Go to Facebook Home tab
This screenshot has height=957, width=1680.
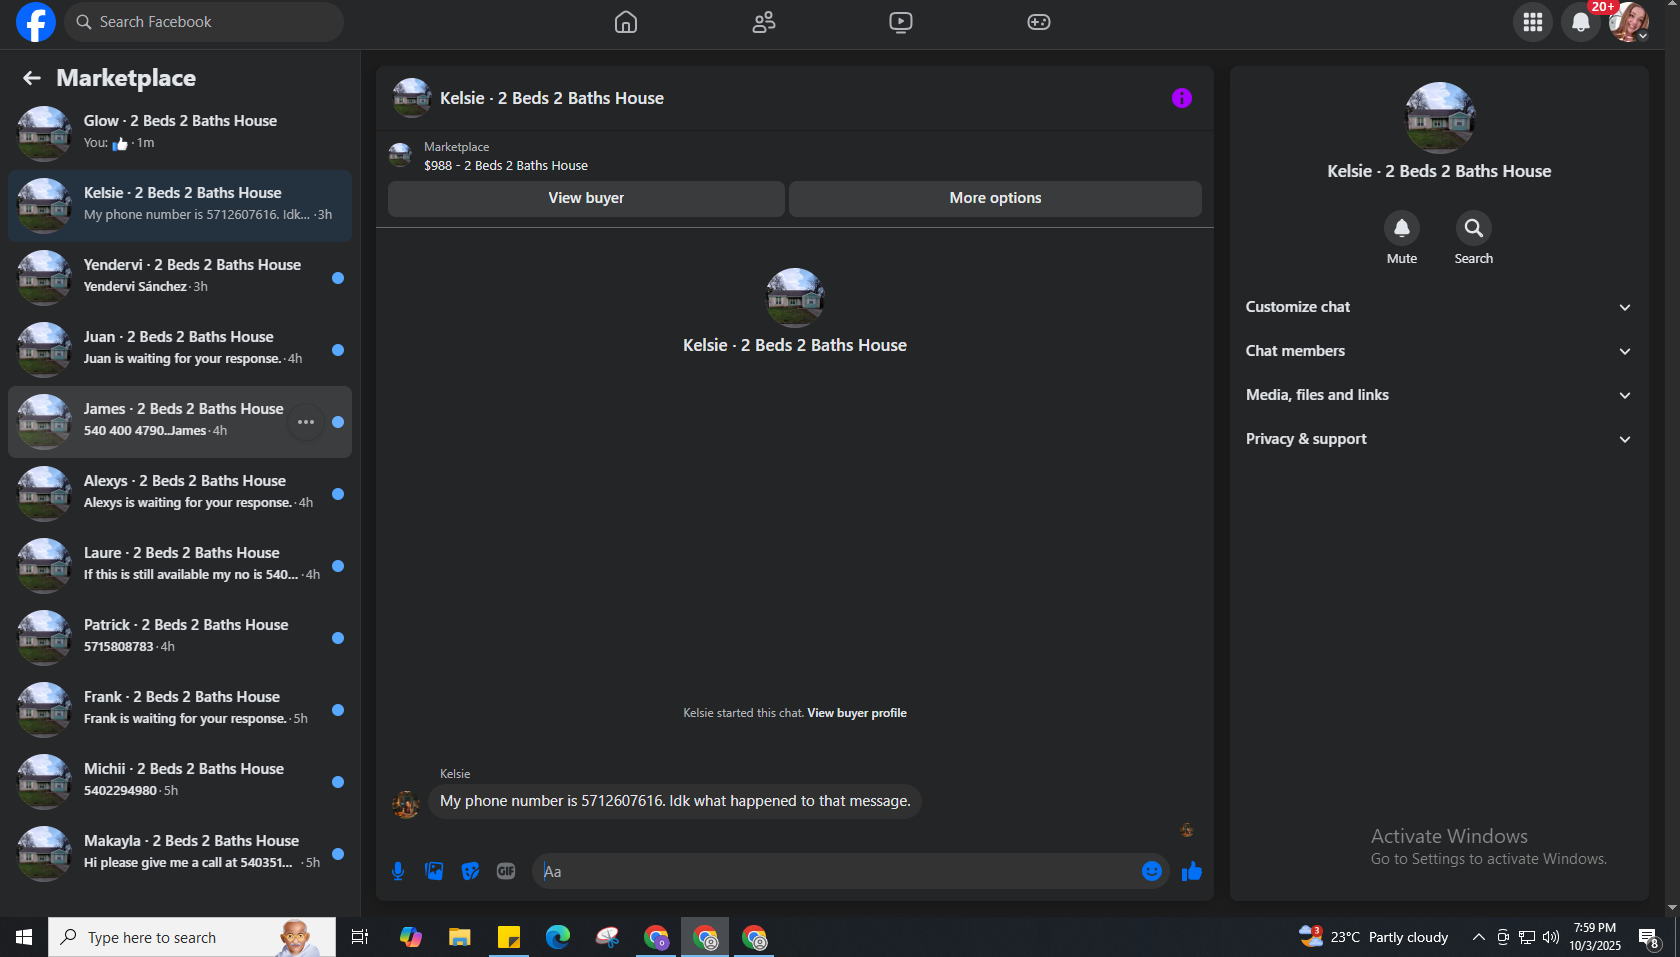point(626,22)
